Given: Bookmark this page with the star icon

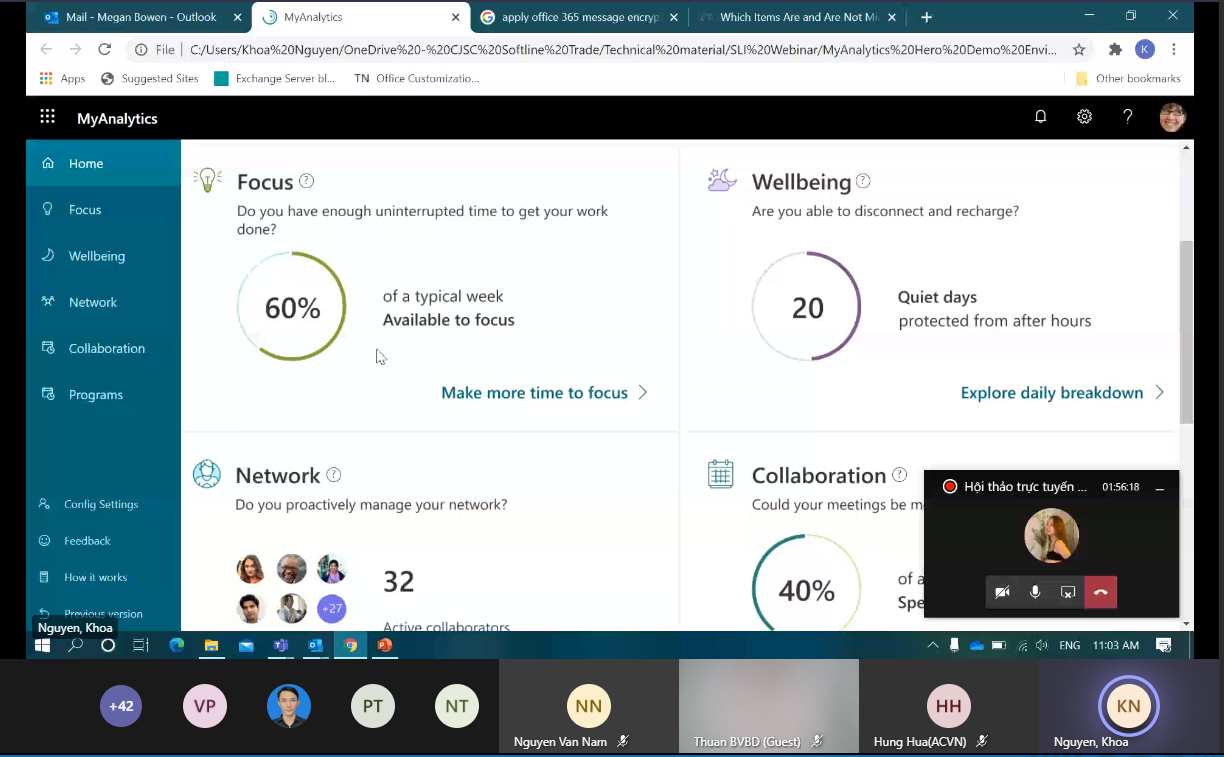Looking at the screenshot, I should coord(1079,49).
